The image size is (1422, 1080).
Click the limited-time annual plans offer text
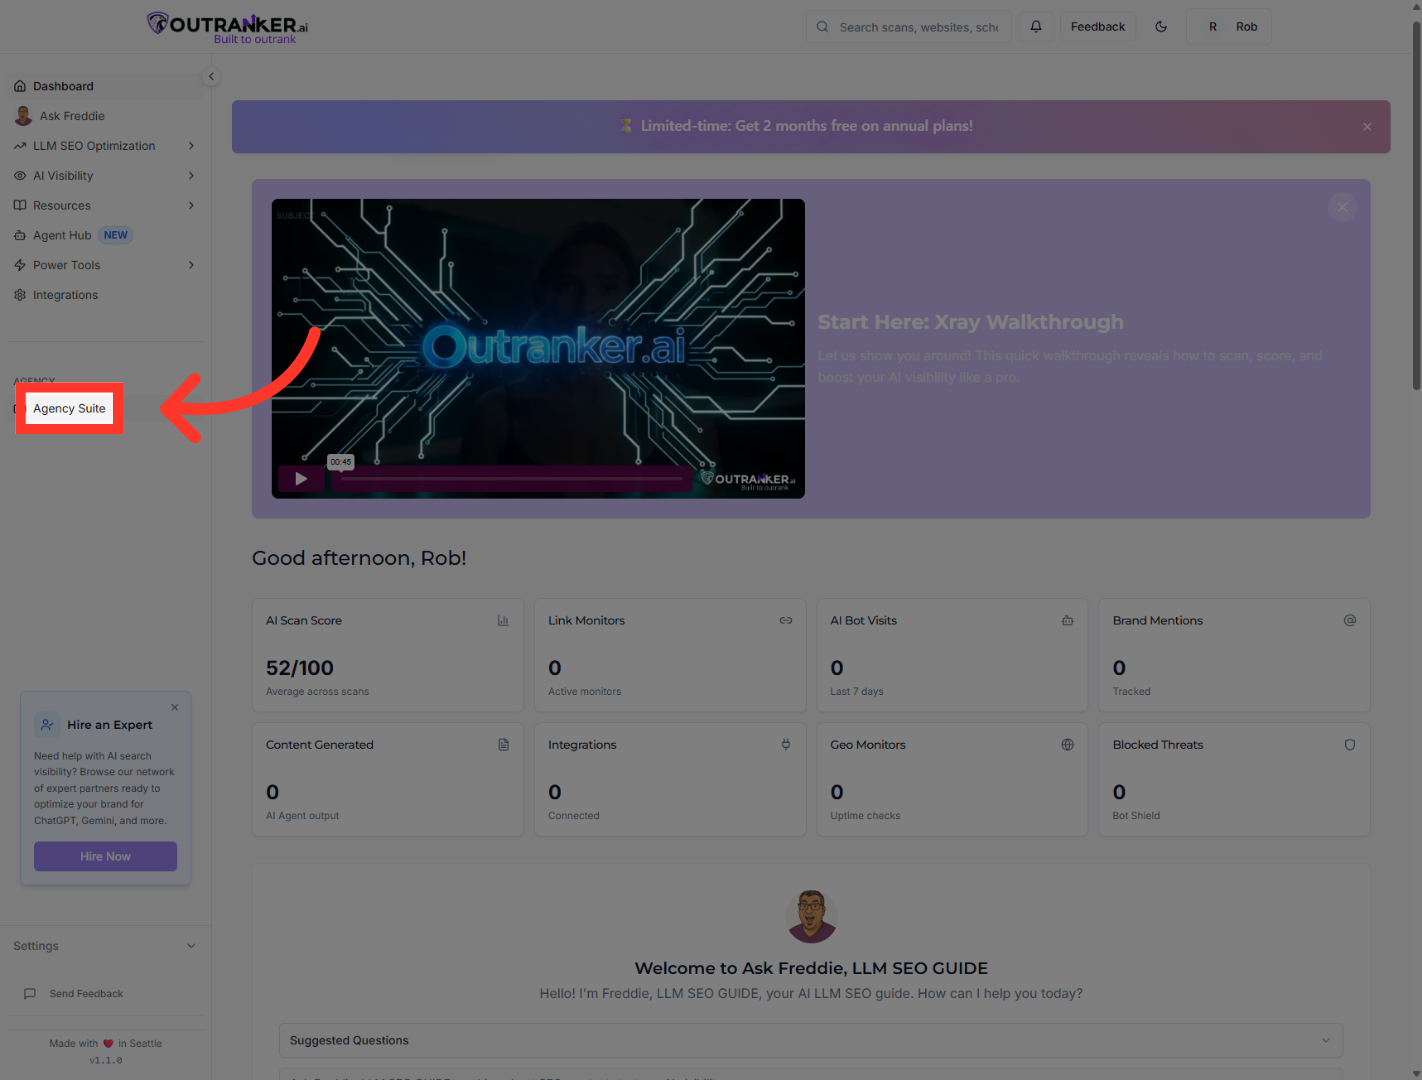coord(807,126)
